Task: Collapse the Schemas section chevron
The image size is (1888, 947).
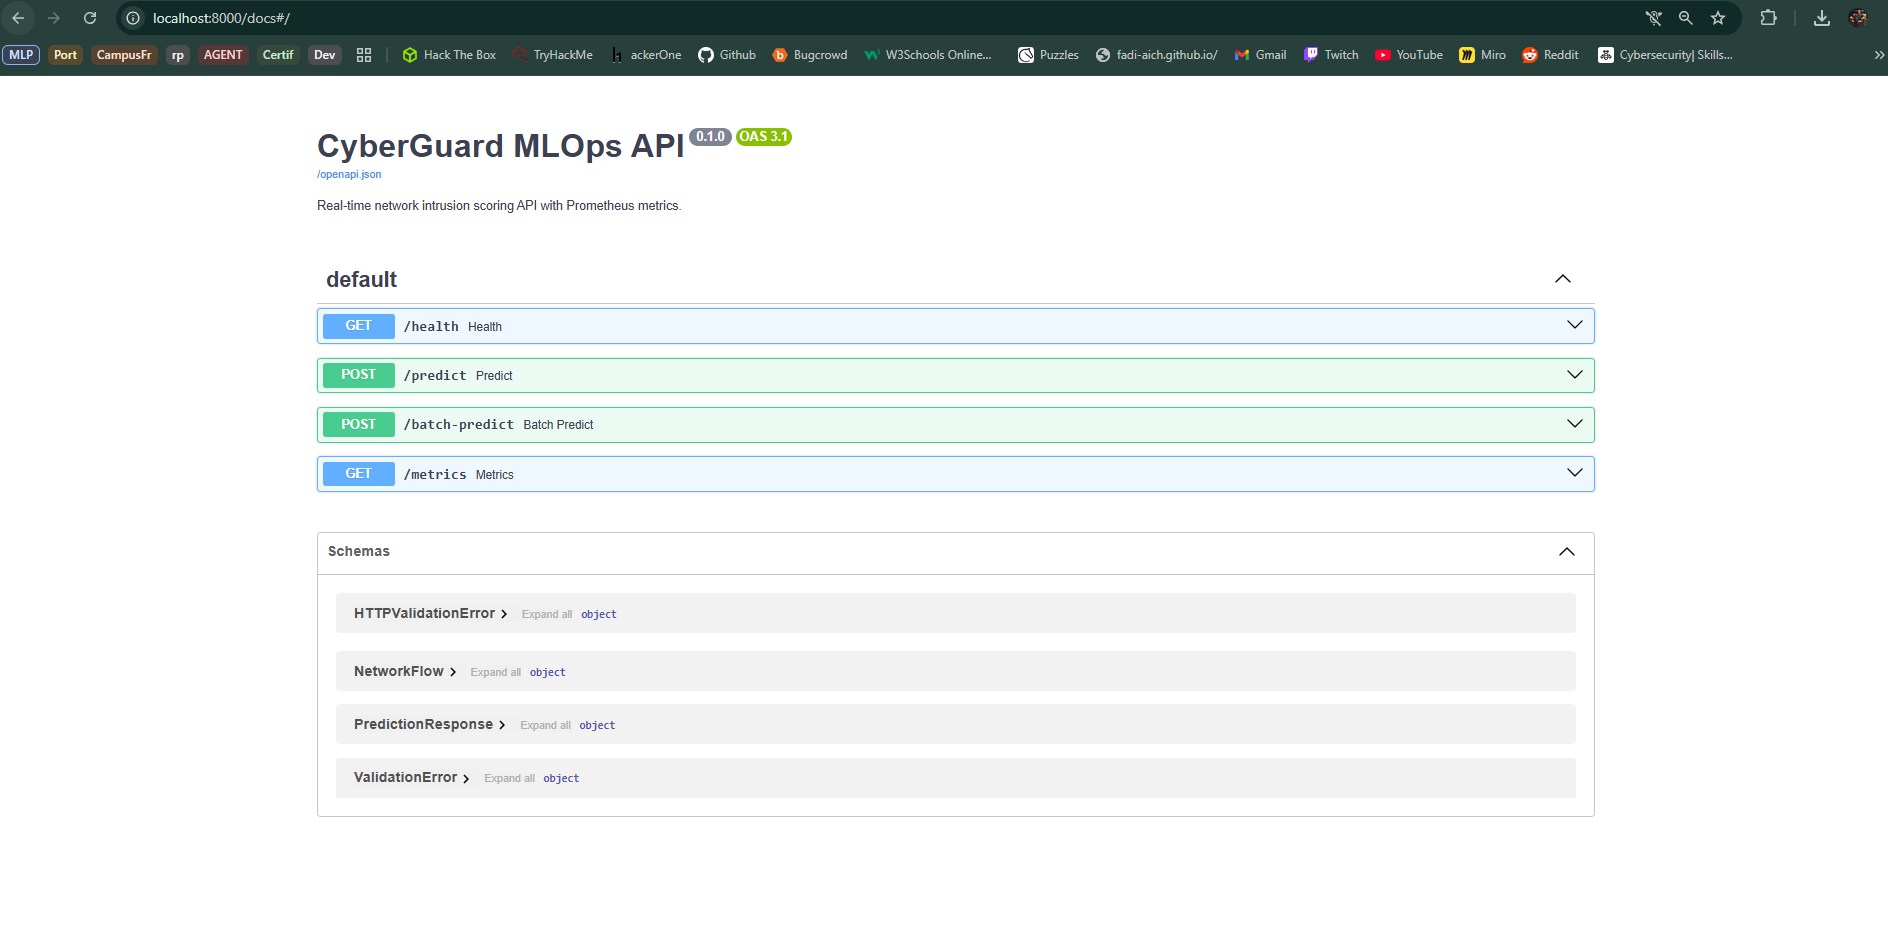Action: (x=1567, y=552)
